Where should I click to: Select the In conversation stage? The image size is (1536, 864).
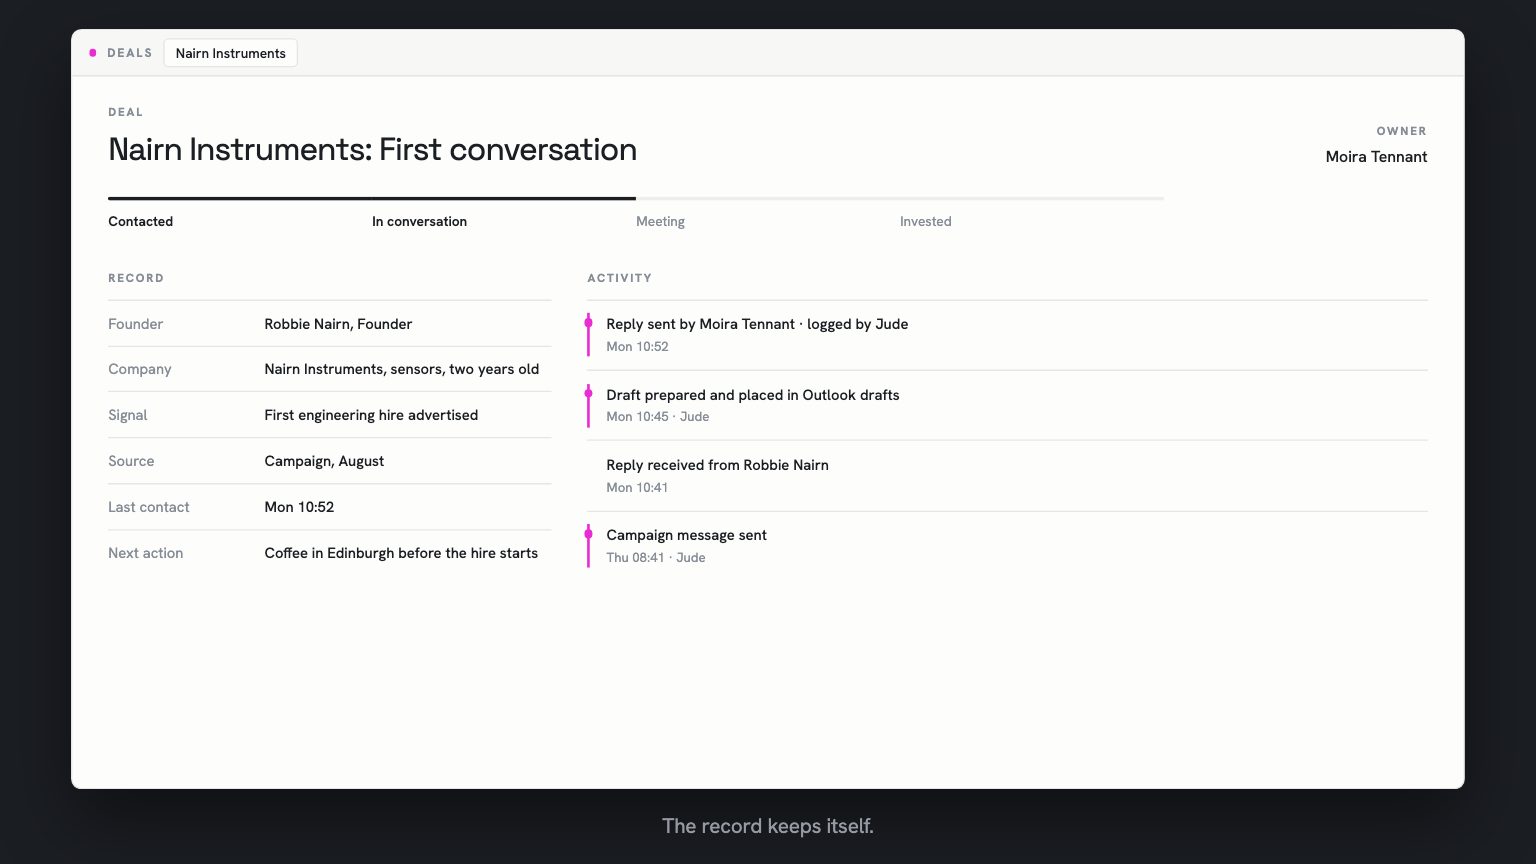click(419, 221)
